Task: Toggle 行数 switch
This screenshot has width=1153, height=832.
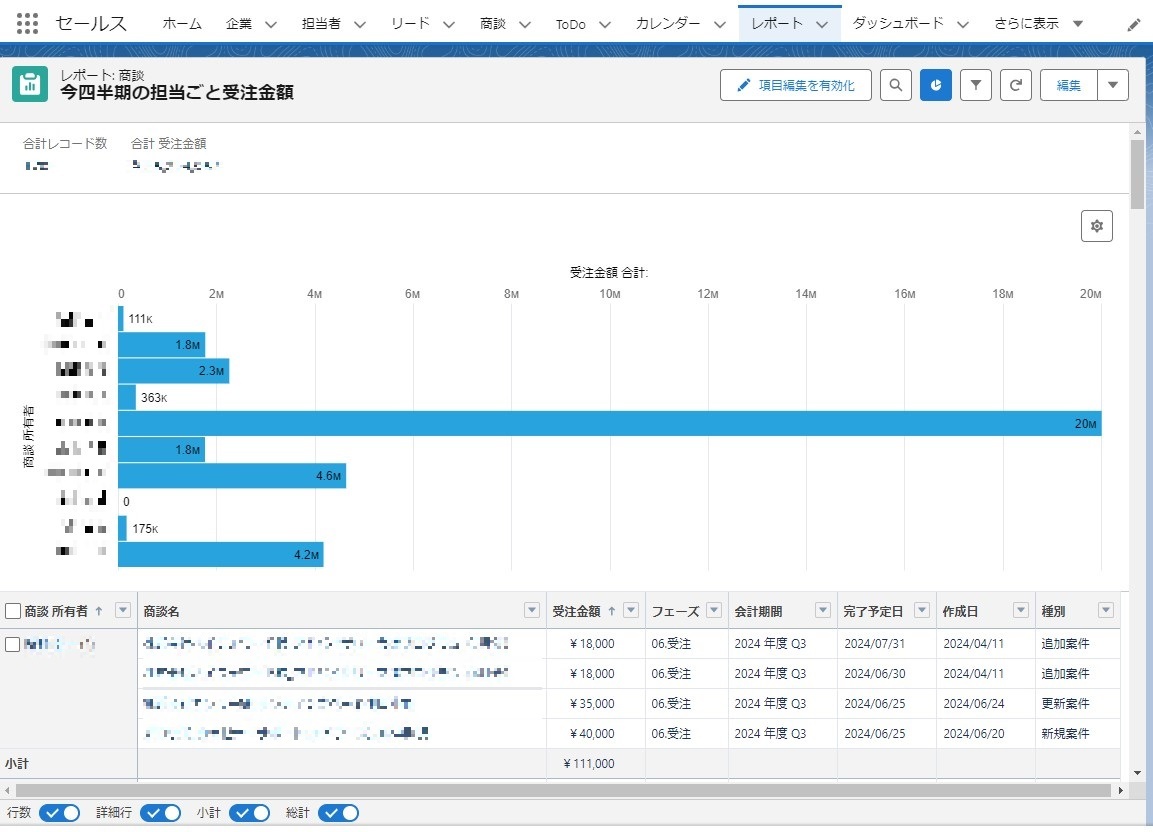Action: [60, 813]
